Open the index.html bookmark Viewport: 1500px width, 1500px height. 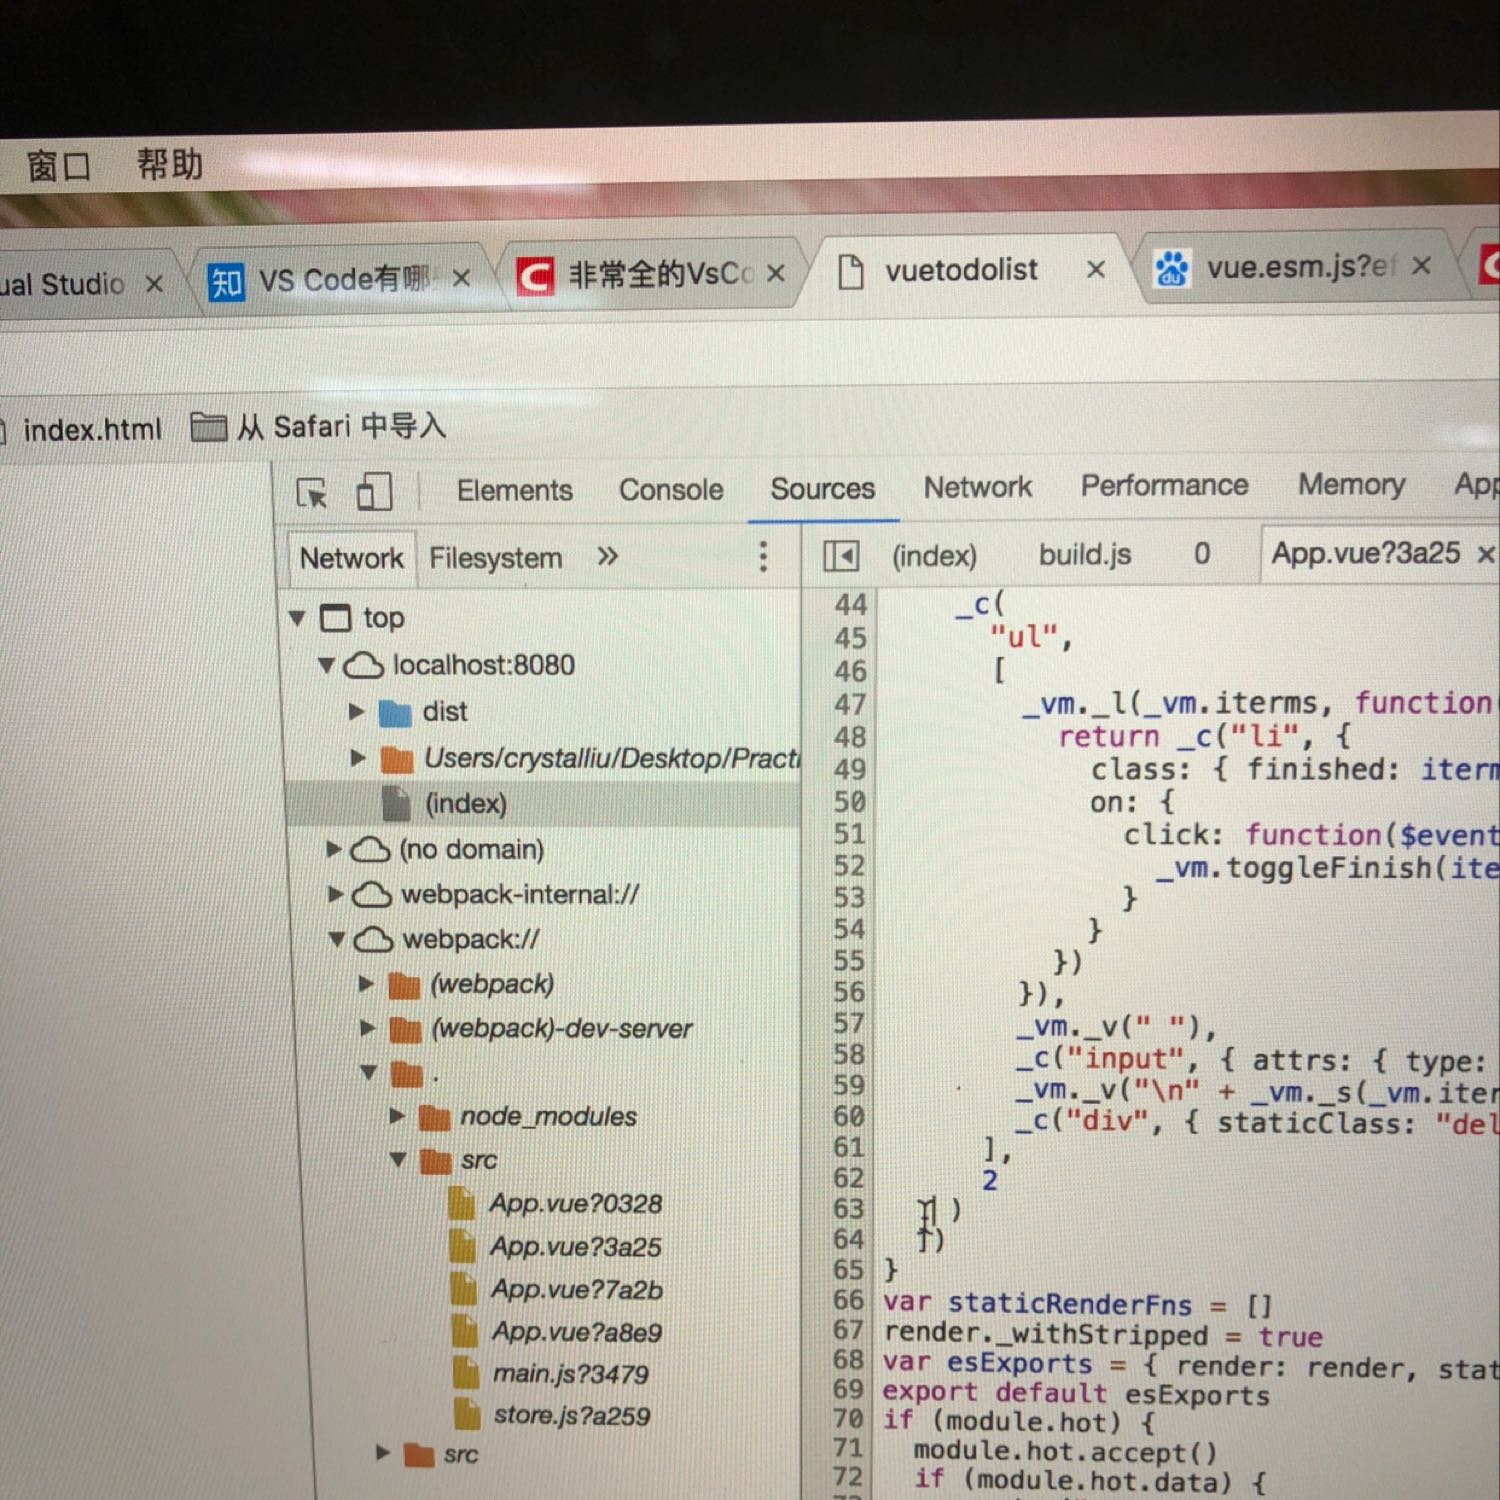coord(92,430)
